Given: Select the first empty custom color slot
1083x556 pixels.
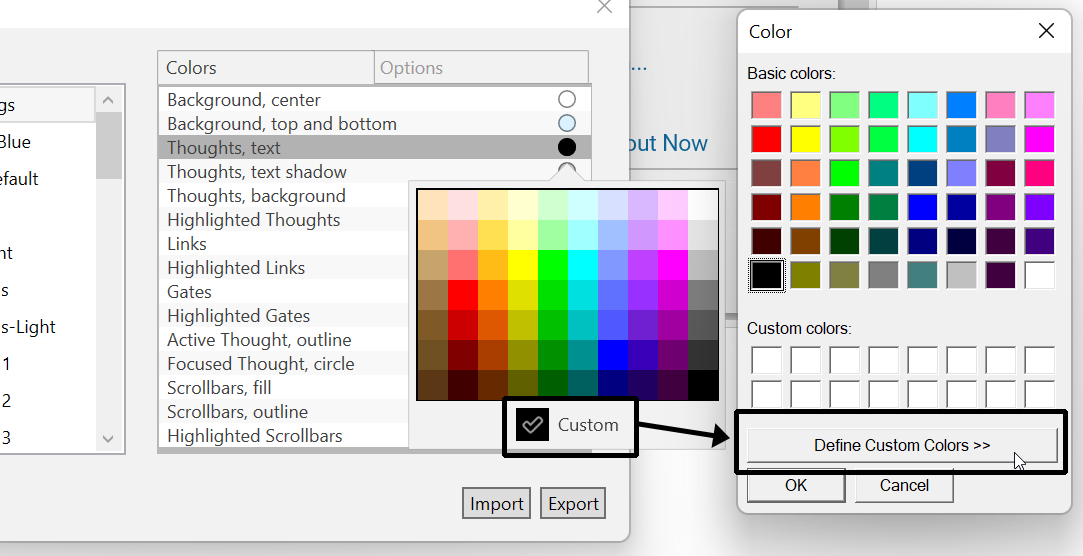Looking at the screenshot, I should (767, 360).
